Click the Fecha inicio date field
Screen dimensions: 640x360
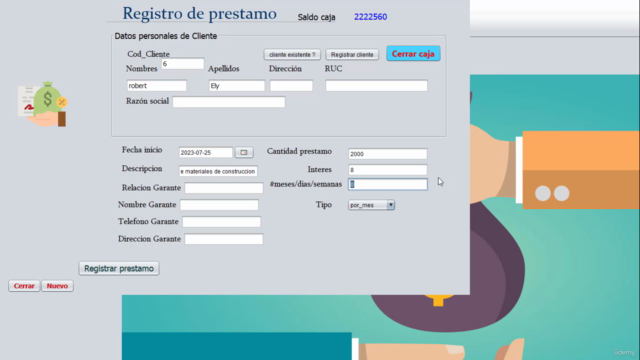click(206, 152)
